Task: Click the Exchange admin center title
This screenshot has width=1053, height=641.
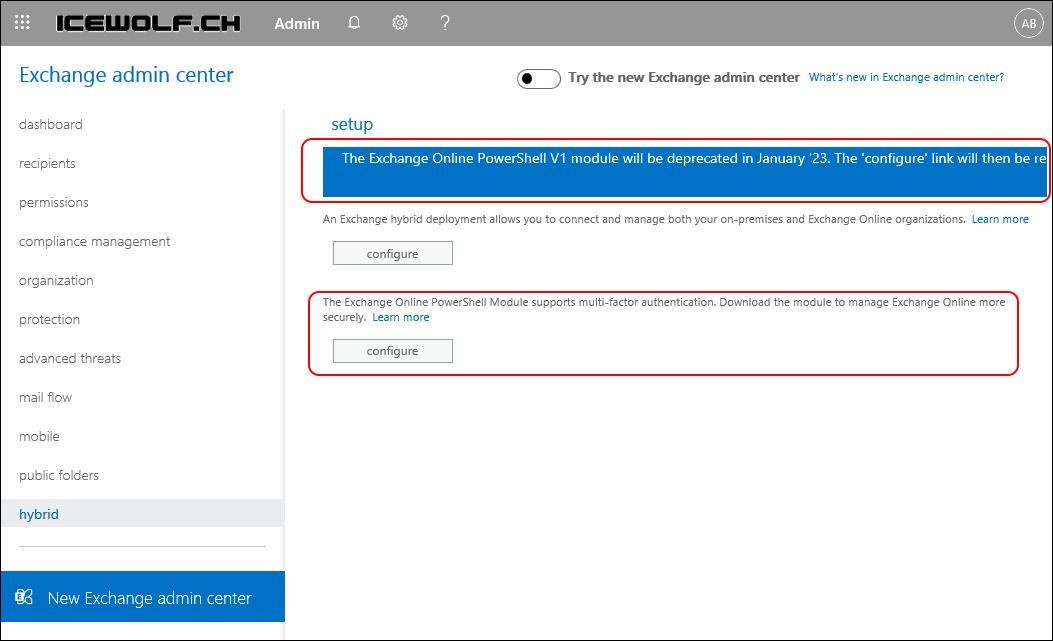Action: 126,75
